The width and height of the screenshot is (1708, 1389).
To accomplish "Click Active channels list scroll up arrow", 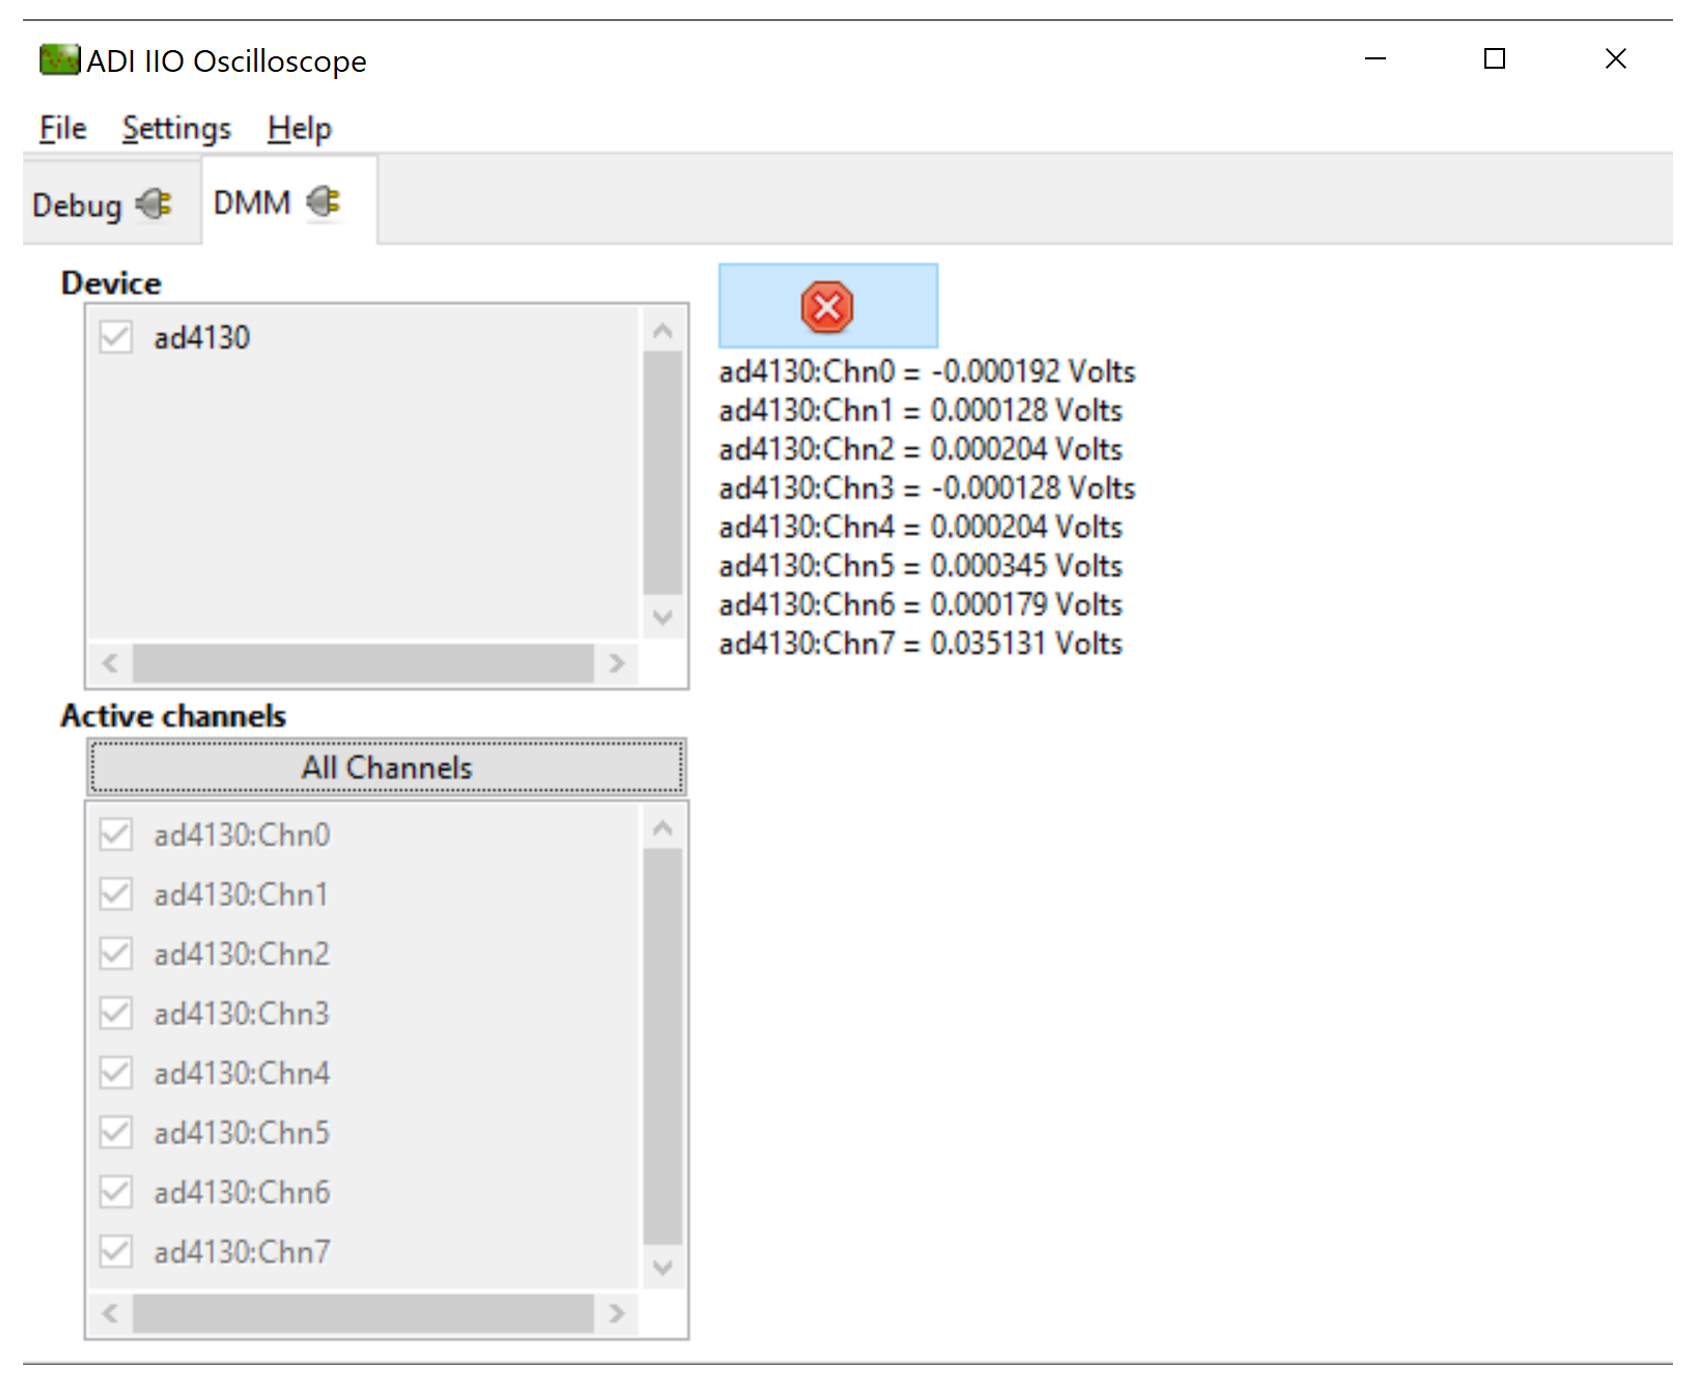I will pos(662,828).
